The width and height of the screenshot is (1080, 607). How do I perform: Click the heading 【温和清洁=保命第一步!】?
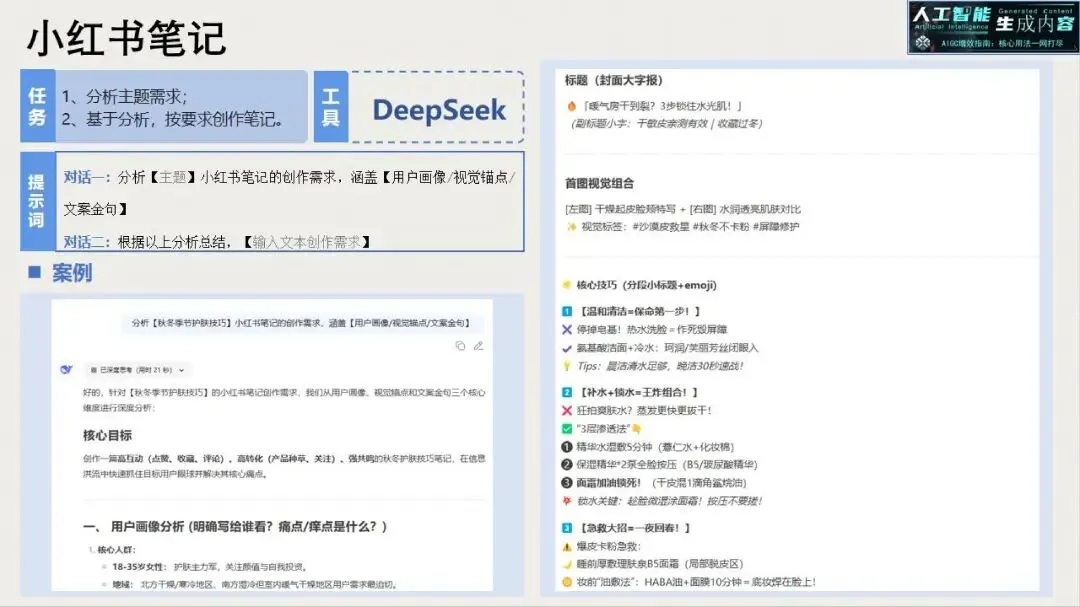[639, 311]
